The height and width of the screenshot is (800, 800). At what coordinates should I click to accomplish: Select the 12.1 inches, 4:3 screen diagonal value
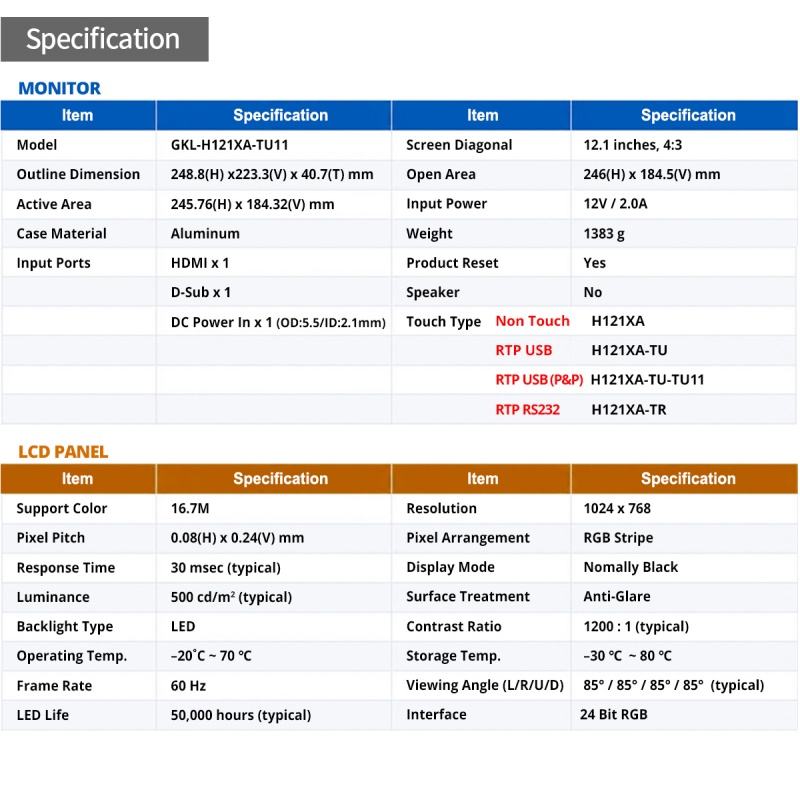633,145
